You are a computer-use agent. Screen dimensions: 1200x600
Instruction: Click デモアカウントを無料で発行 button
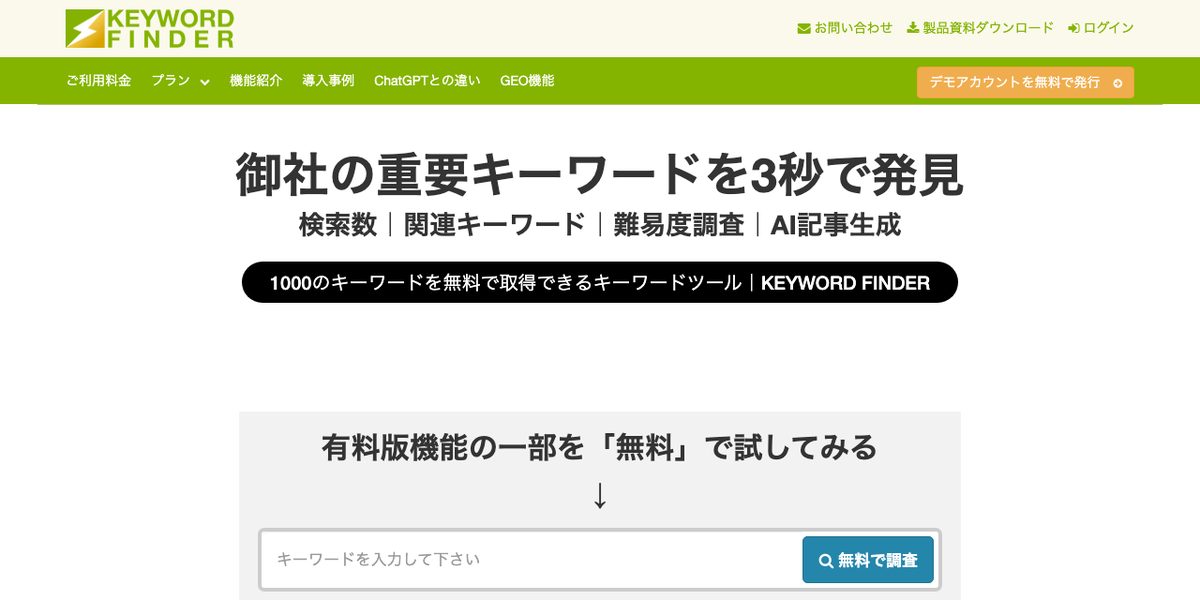(x=1025, y=82)
